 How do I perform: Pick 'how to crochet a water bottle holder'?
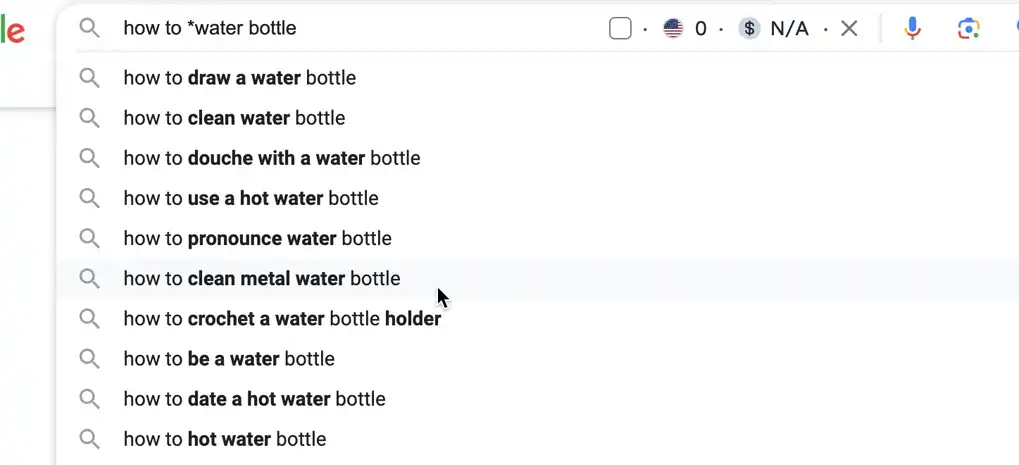(537, 319)
